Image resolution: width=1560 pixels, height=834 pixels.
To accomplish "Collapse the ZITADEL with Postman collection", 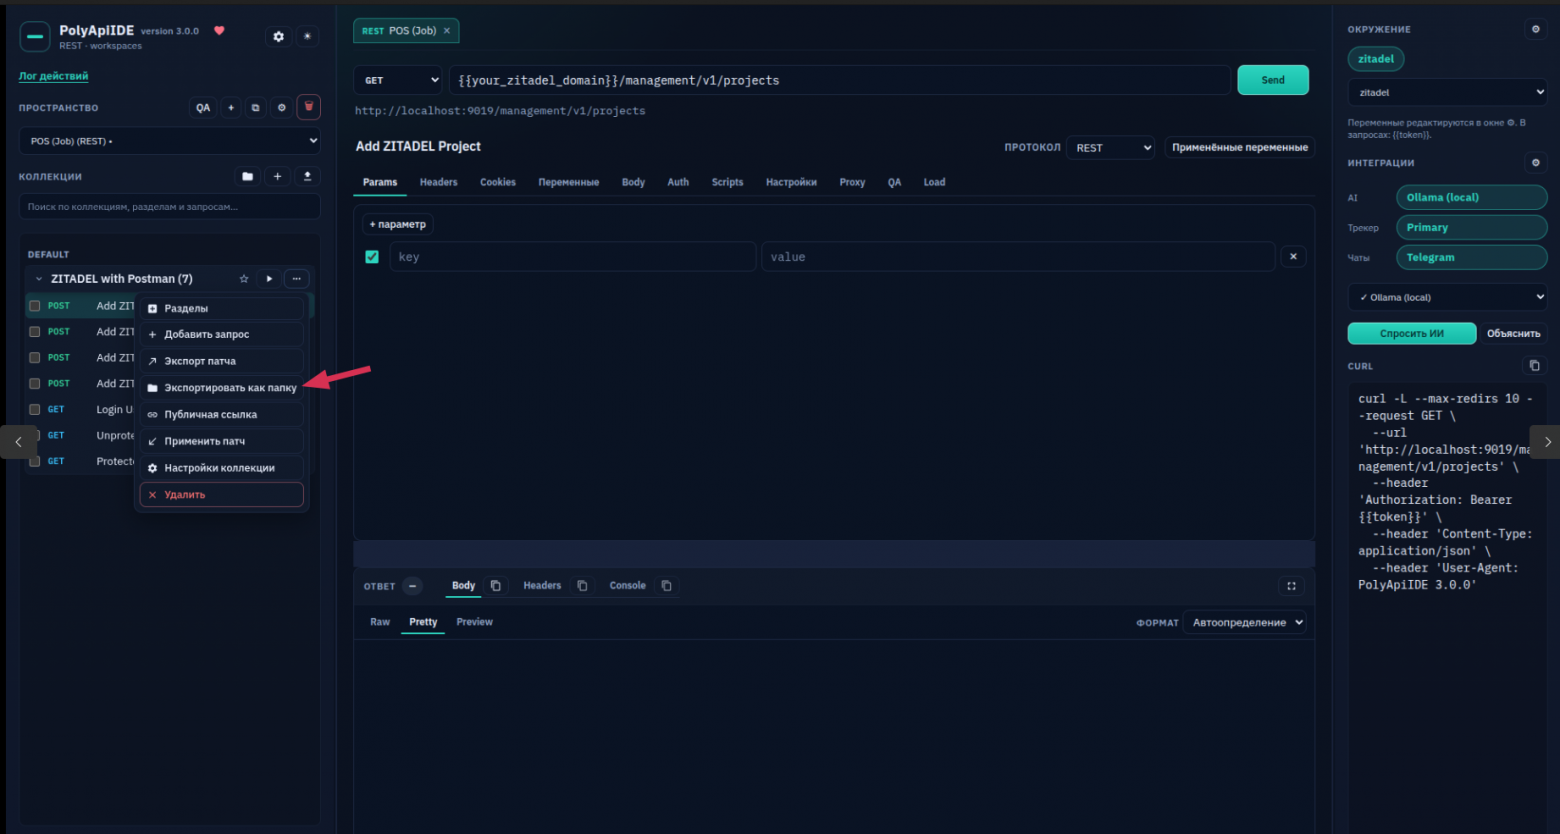I will pyautogui.click(x=39, y=279).
